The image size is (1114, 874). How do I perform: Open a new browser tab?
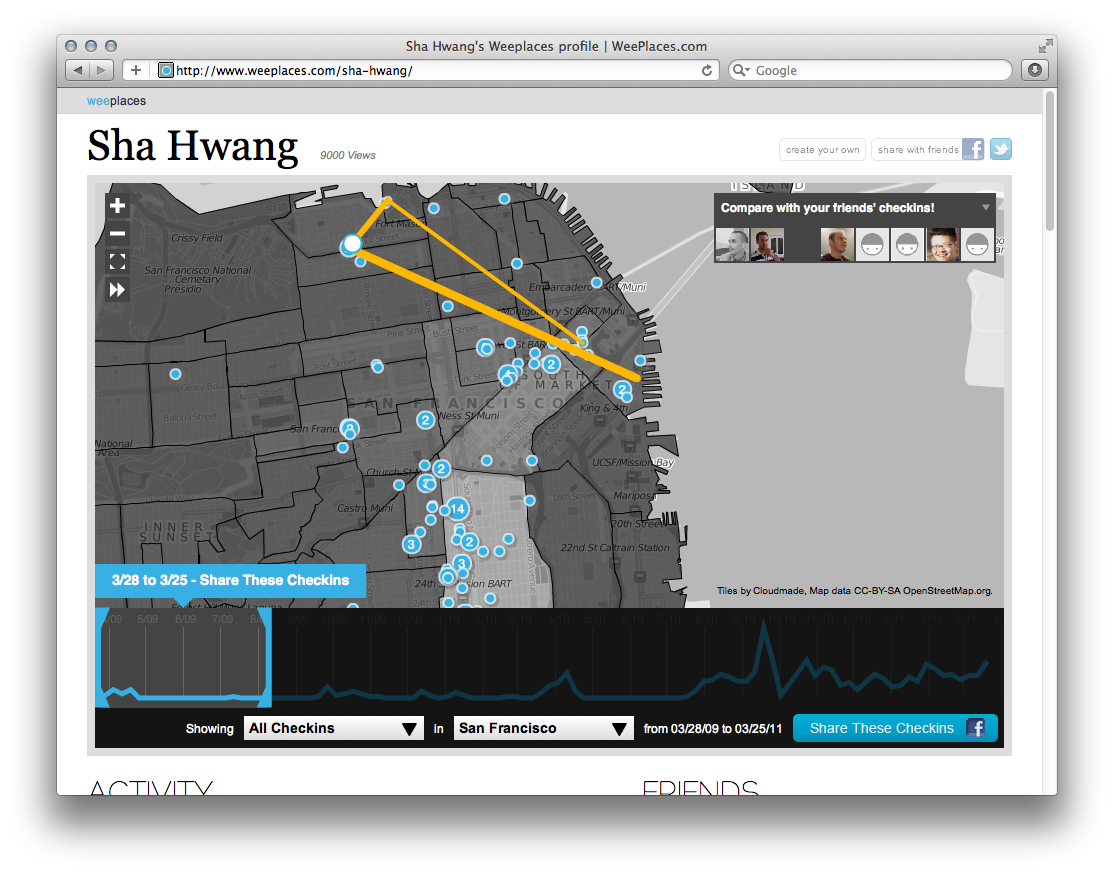pos(135,70)
